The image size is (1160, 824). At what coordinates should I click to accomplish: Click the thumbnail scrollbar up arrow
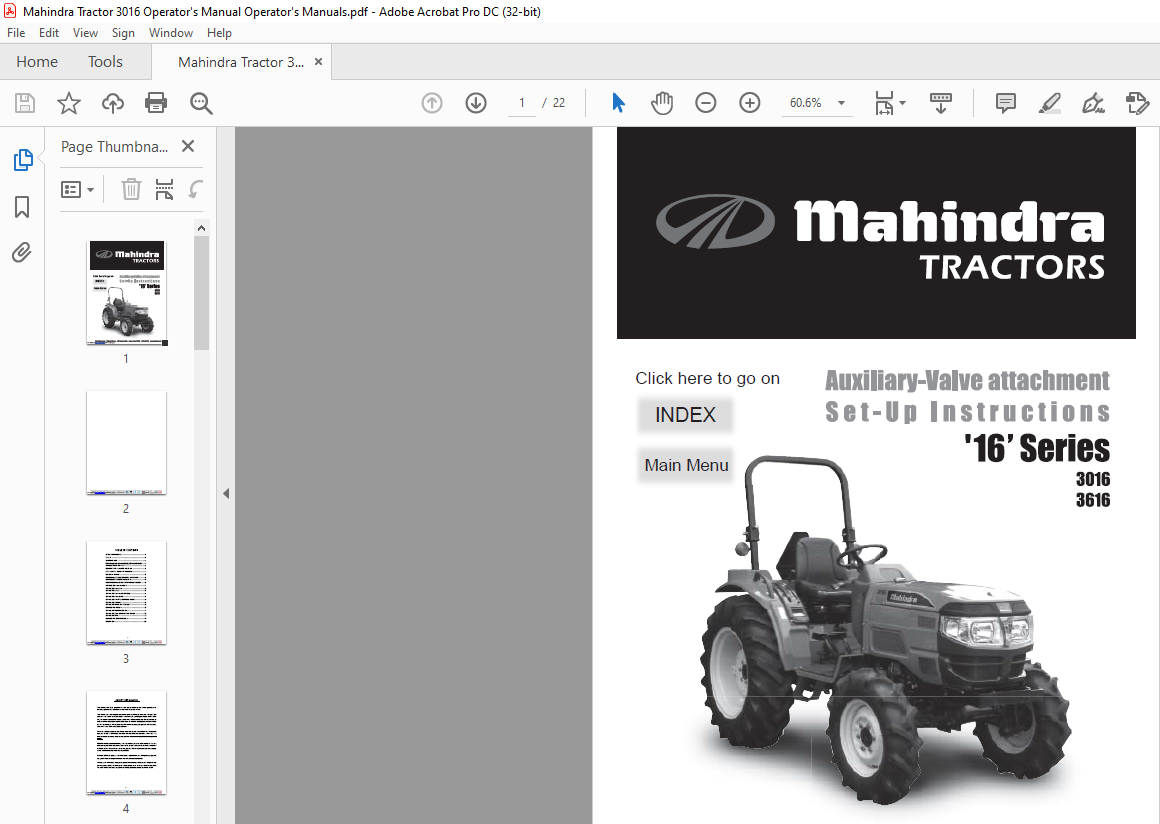click(x=201, y=228)
